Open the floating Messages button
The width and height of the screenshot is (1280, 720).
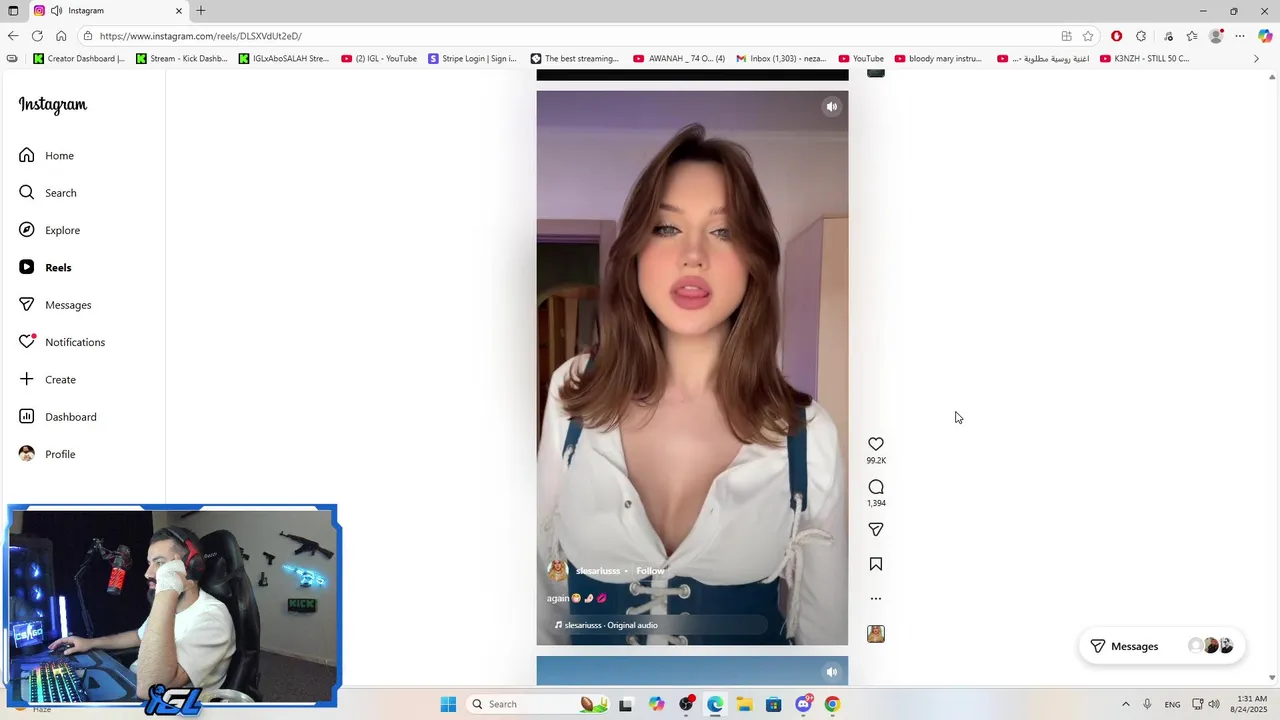1161,646
